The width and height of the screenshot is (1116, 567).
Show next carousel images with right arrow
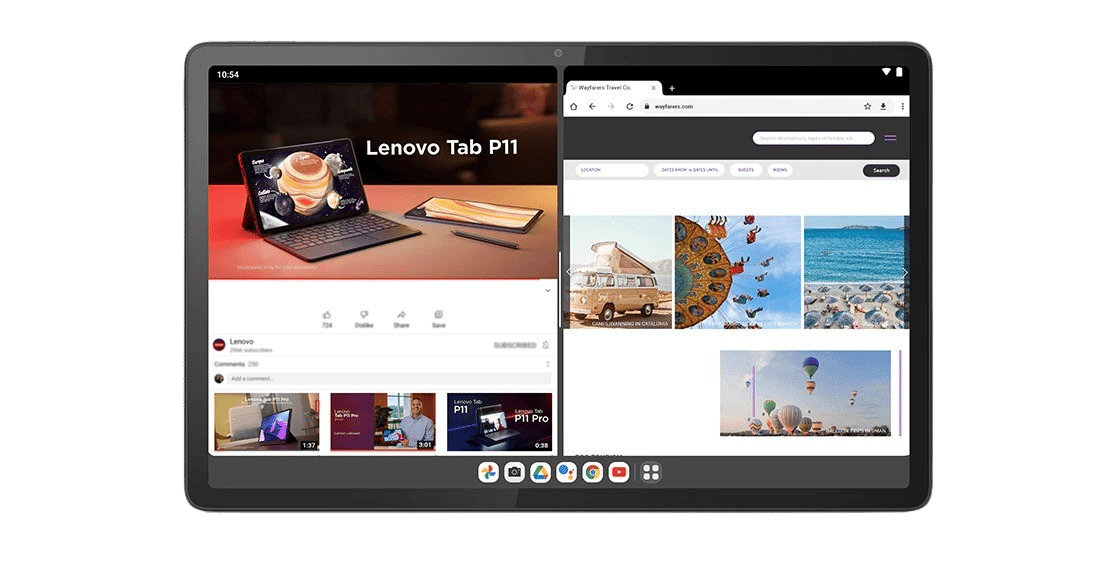905,272
